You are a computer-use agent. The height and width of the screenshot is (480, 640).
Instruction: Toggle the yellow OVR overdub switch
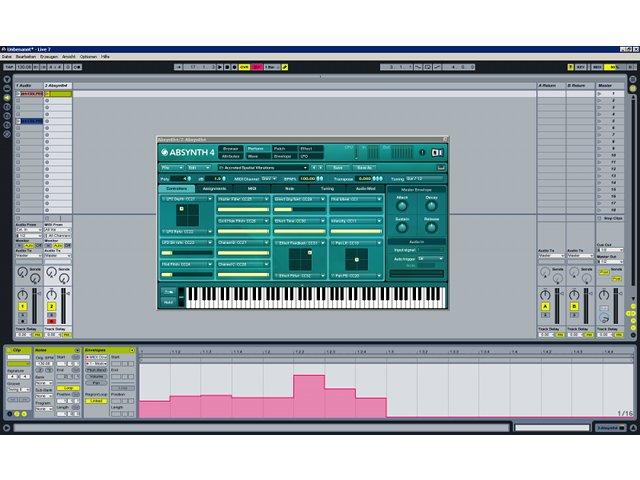pos(244,67)
